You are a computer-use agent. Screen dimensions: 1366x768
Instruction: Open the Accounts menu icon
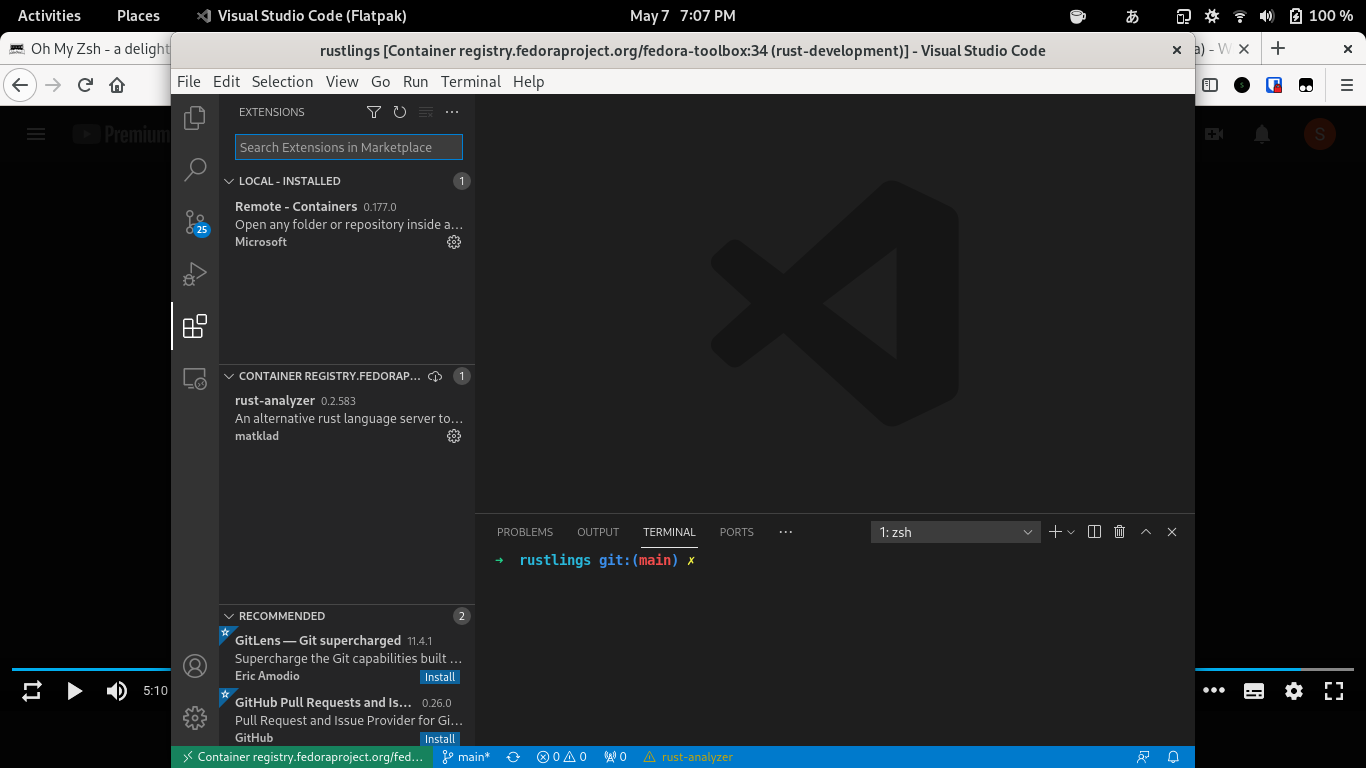click(x=195, y=666)
